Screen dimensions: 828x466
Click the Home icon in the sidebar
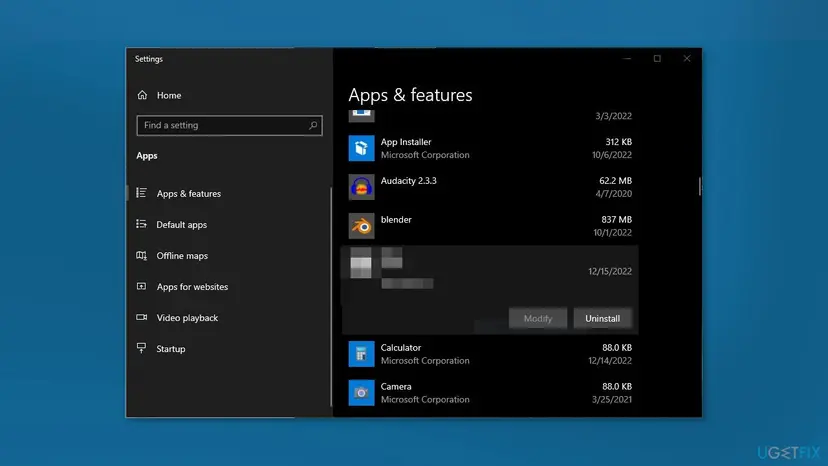(x=142, y=95)
